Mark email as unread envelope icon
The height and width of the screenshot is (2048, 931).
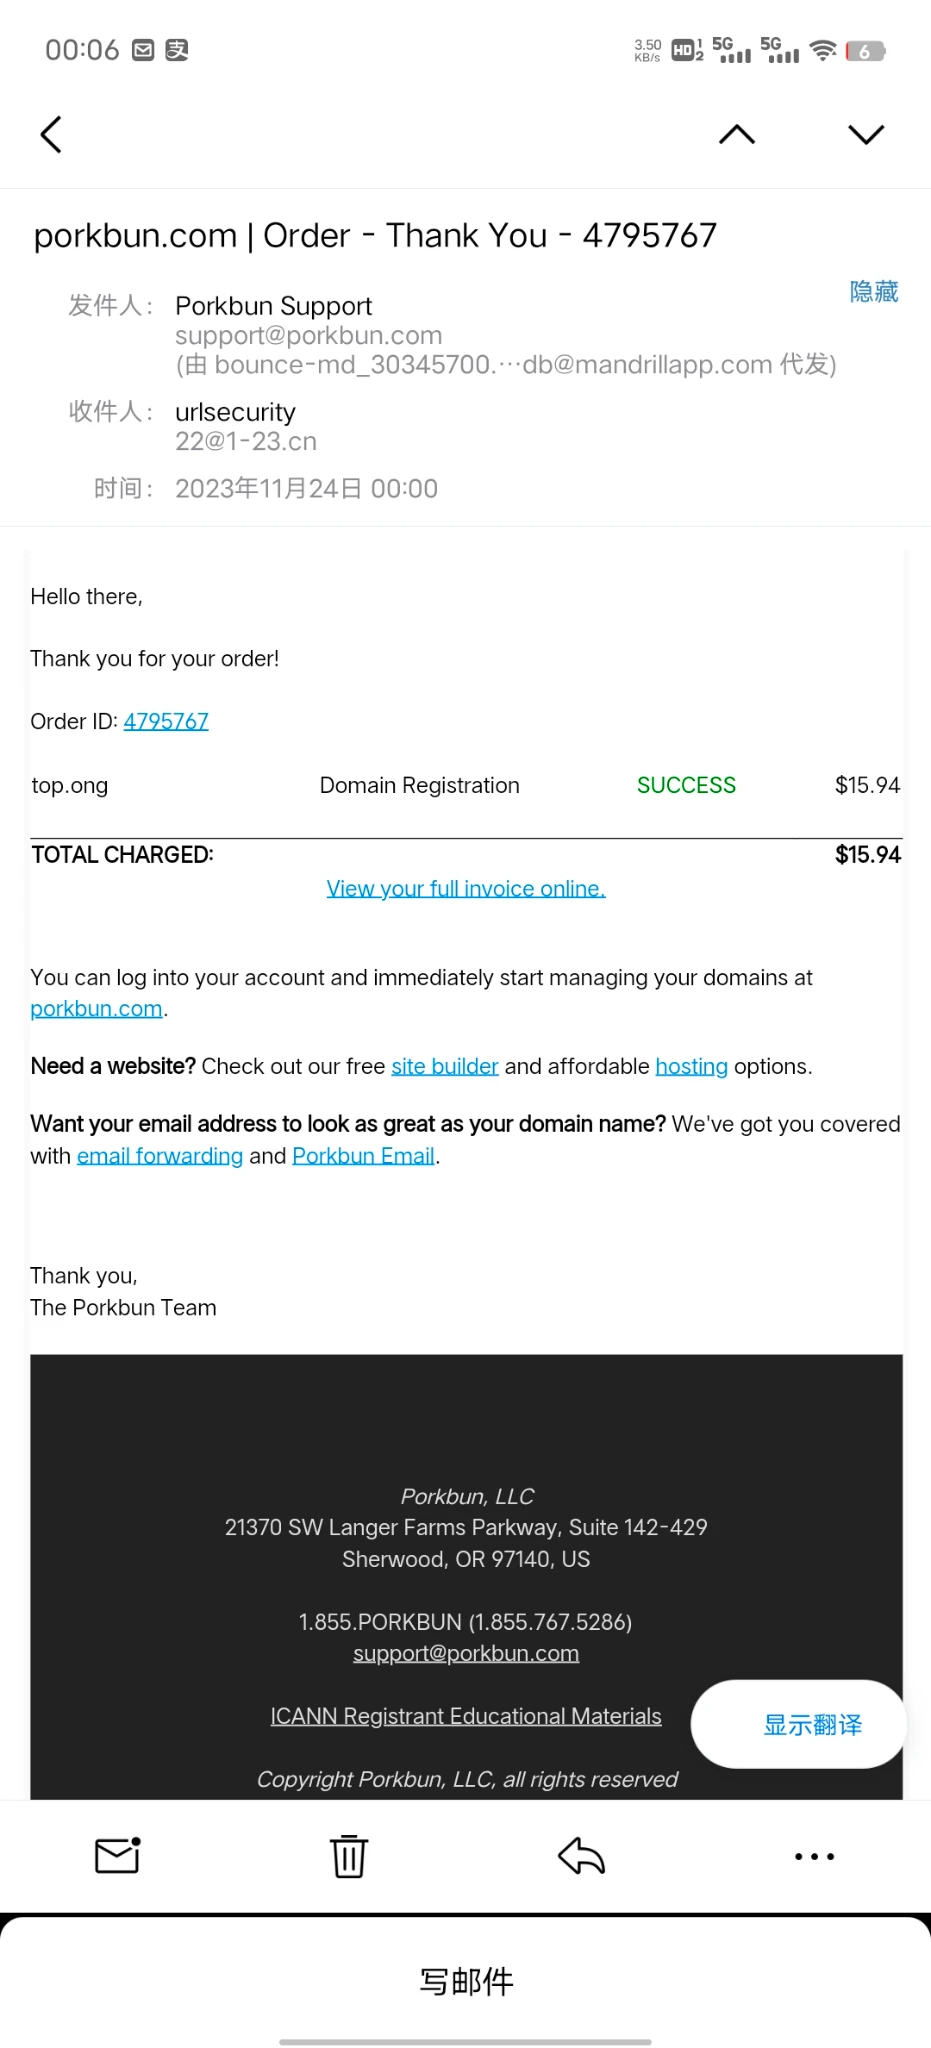click(x=117, y=1856)
